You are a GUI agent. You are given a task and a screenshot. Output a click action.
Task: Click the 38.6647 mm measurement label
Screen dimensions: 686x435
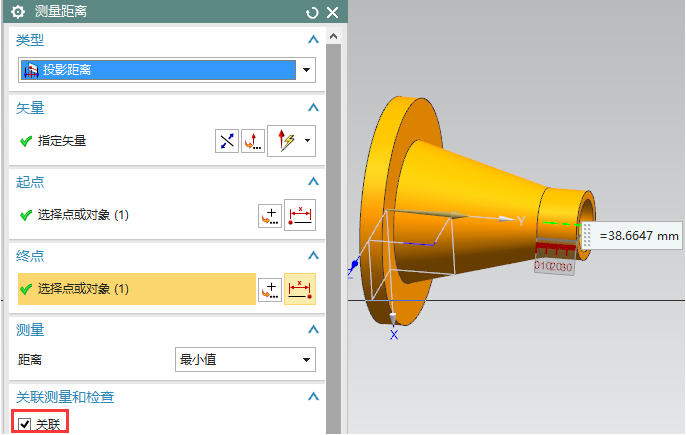click(639, 237)
